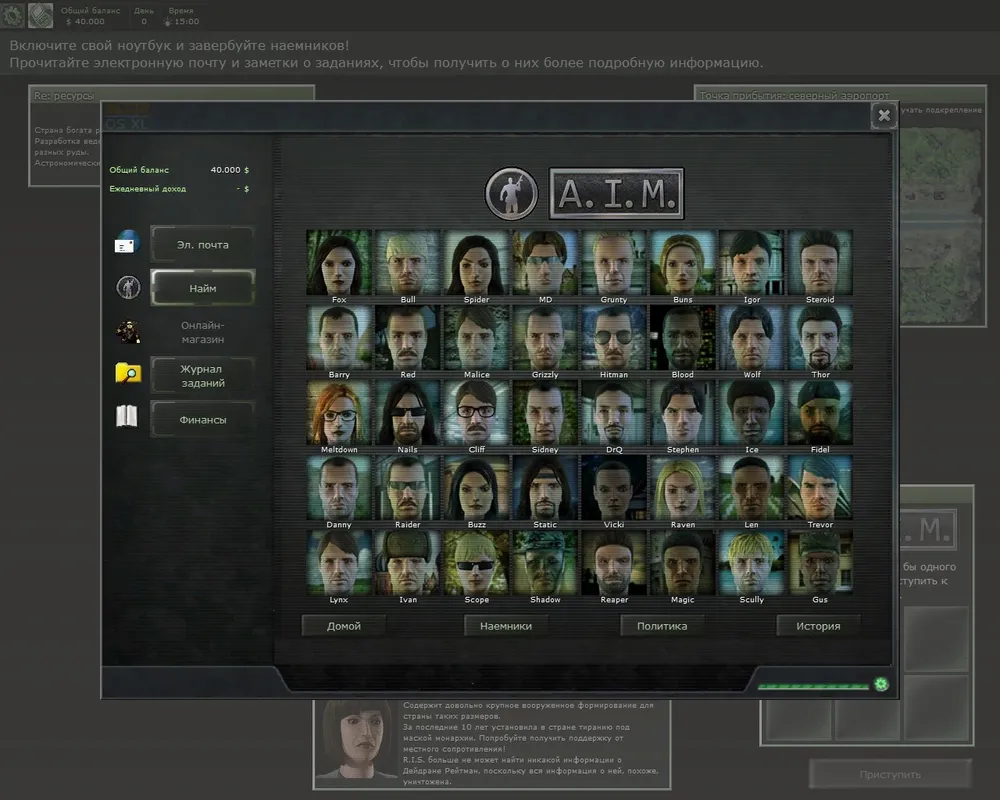
Task: Open the online shop merchant icon
Action: pos(127,331)
